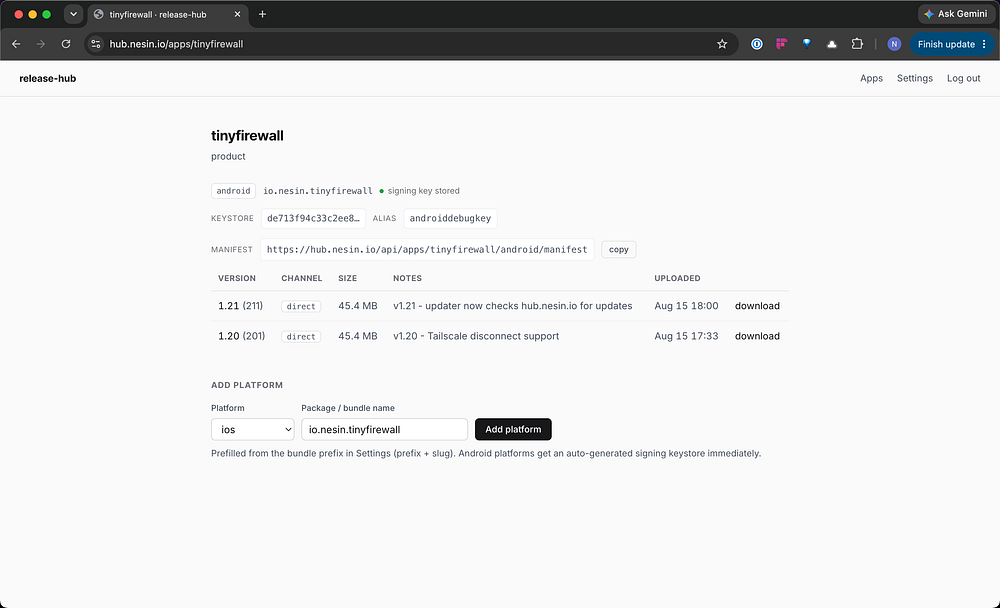Image resolution: width=1000 pixels, height=608 pixels.
Task: Open the Platform dropdown showing ios
Action: 253,429
